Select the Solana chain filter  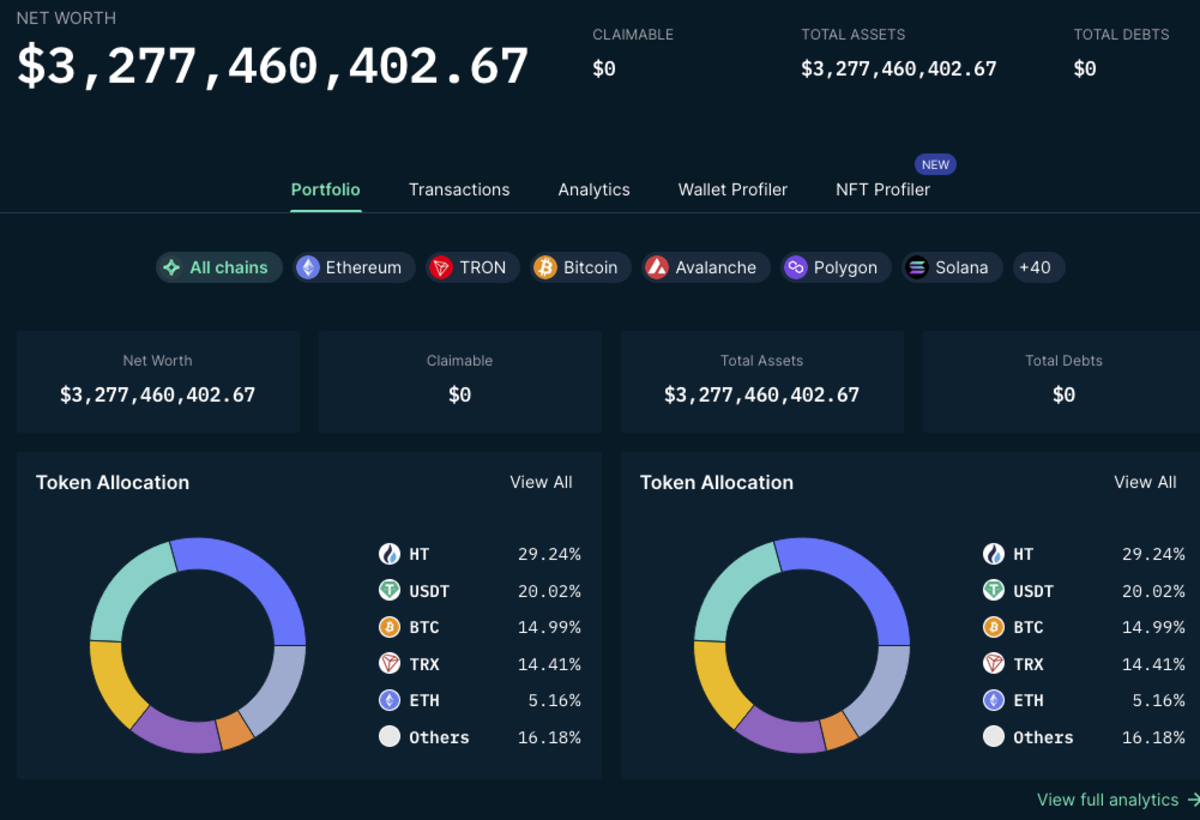pyautogui.click(x=952, y=267)
